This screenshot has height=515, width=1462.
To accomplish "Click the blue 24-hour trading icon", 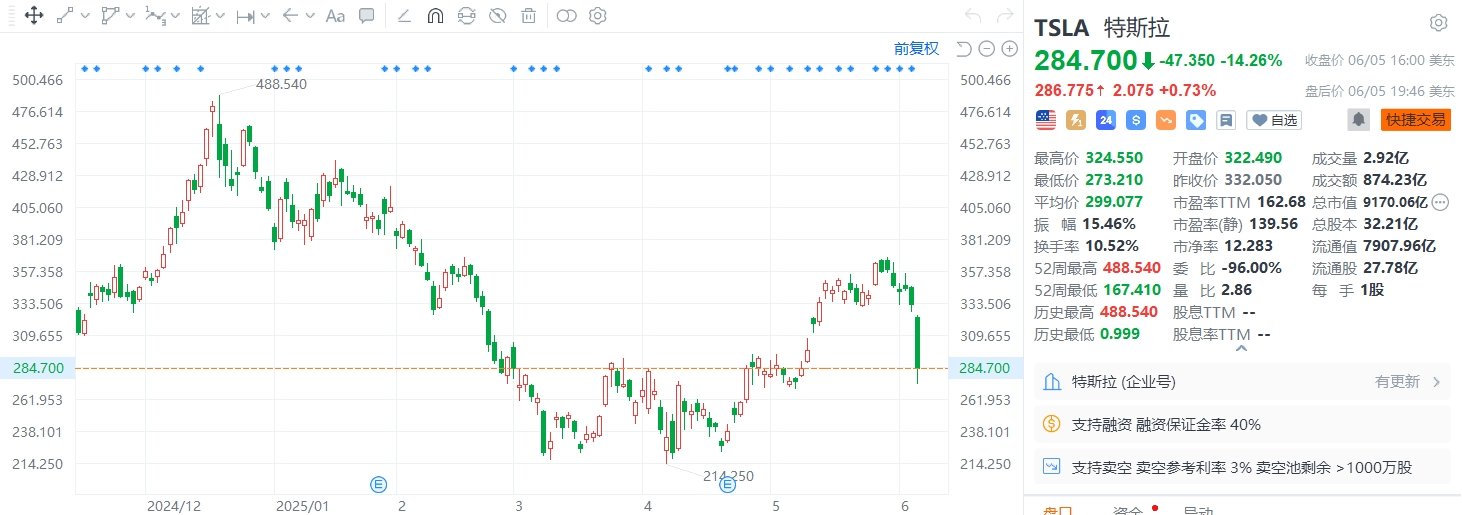I will 1105,120.
